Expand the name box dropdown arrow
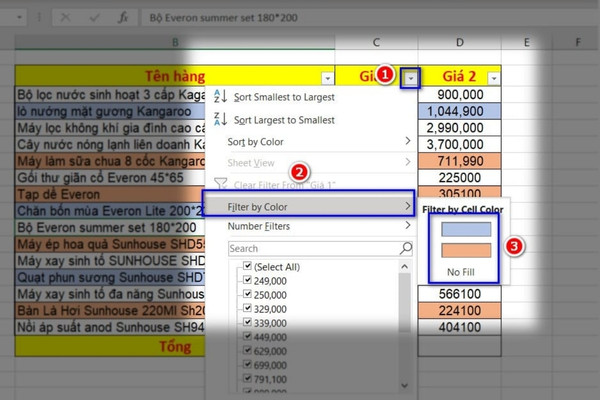 click(20, 18)
